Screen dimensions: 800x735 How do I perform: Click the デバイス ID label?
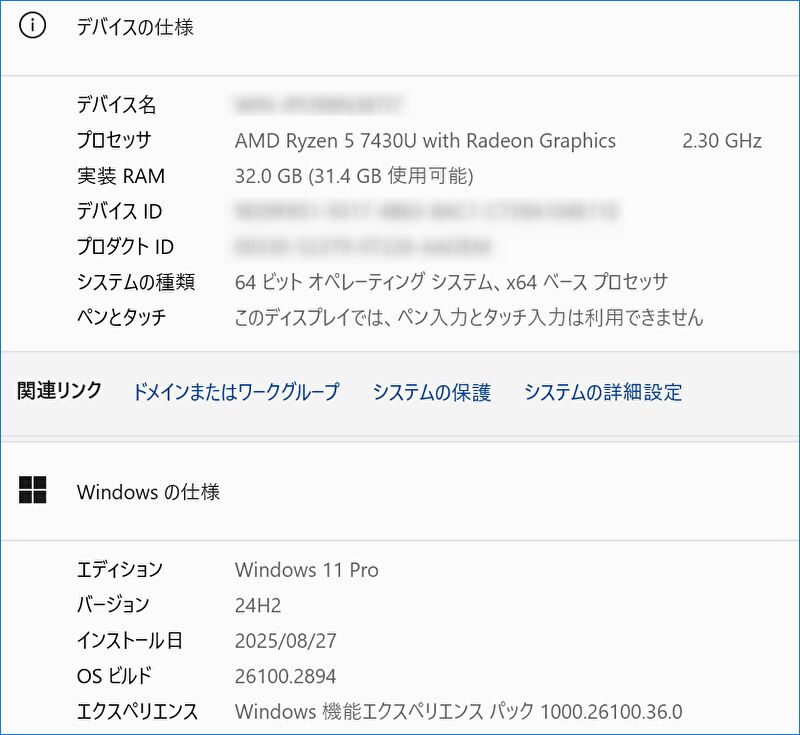tap(119, 211)
